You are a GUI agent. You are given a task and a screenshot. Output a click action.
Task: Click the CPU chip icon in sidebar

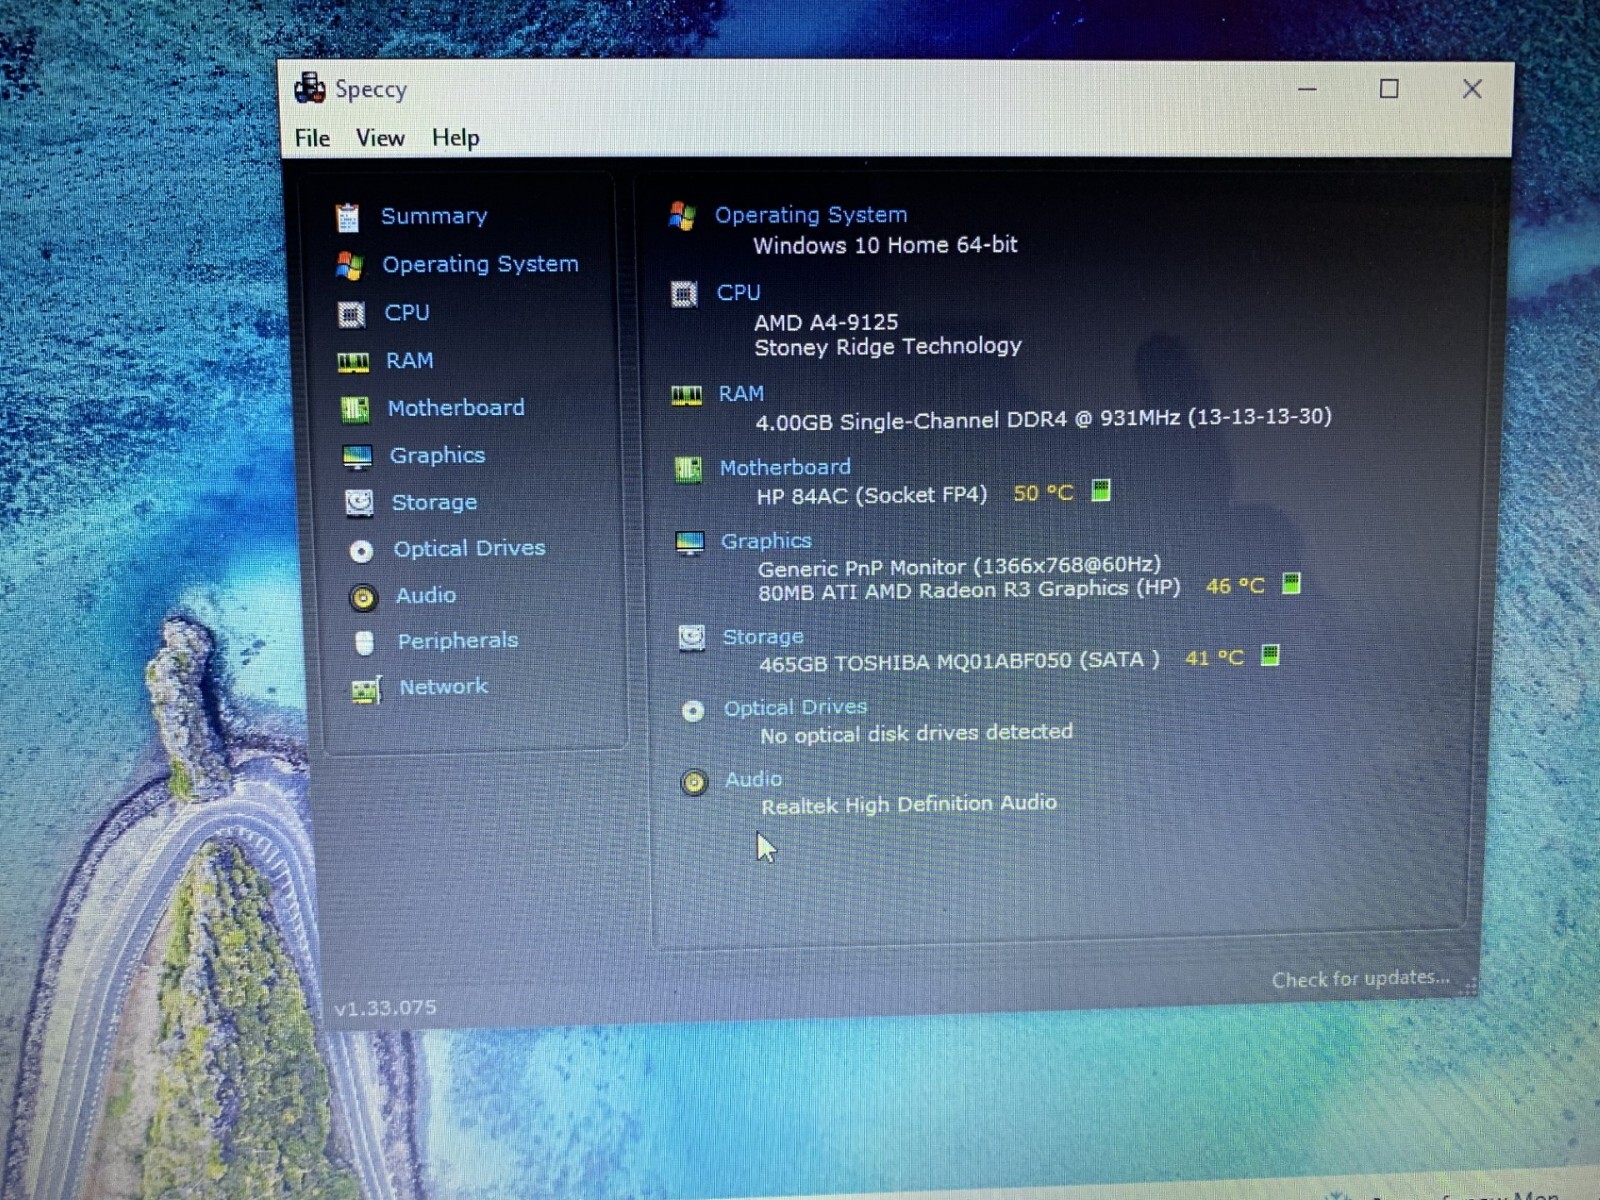pos(351,314)
